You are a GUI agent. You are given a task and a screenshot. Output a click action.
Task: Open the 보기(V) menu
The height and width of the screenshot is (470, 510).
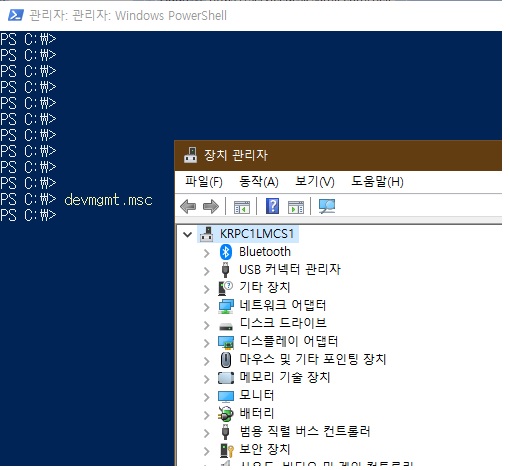point(315,182)
